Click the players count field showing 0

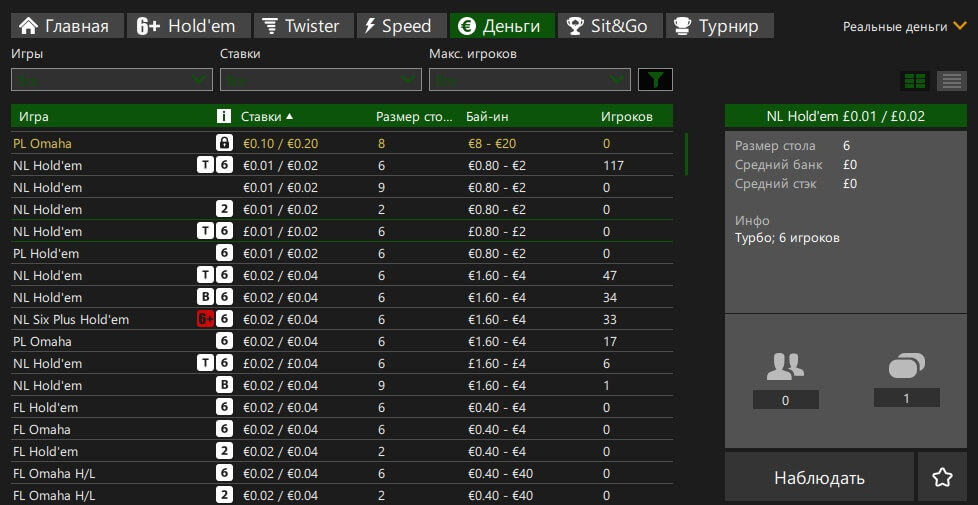(785, 400)
